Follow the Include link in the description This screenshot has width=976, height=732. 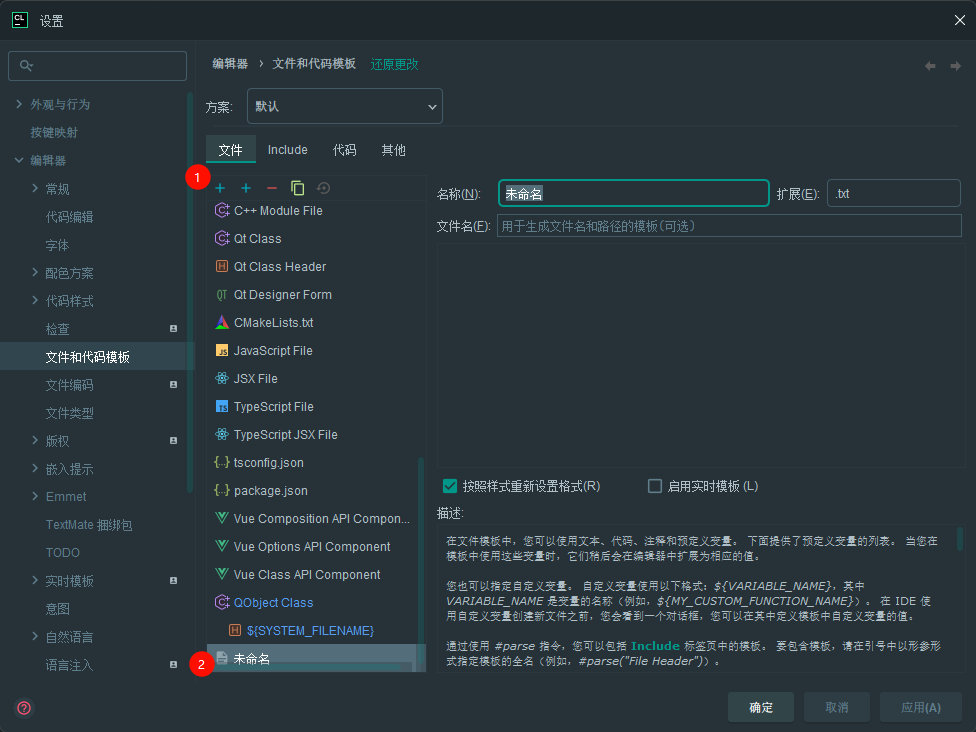pos(655,646)
